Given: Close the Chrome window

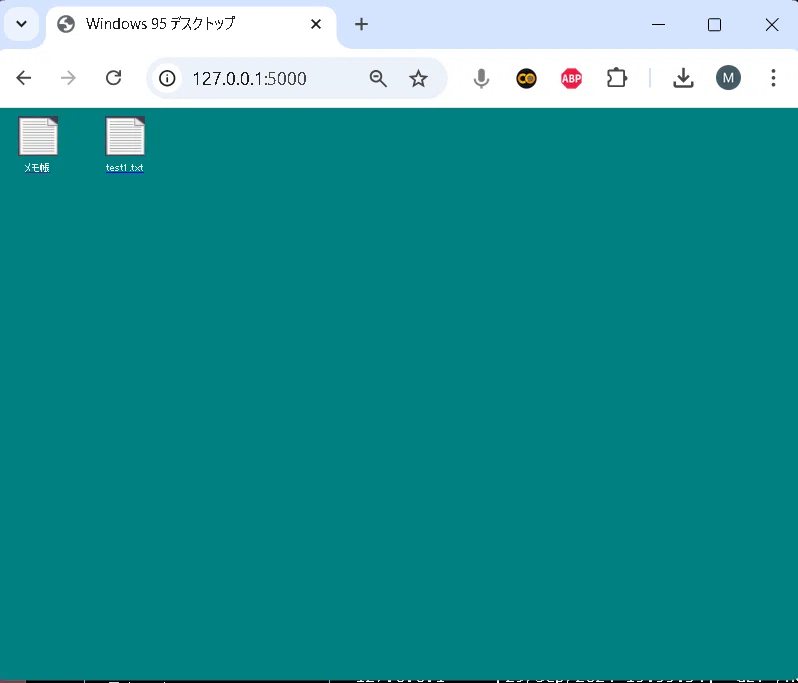Looking at the screenshot, I should tap(772, 24).
